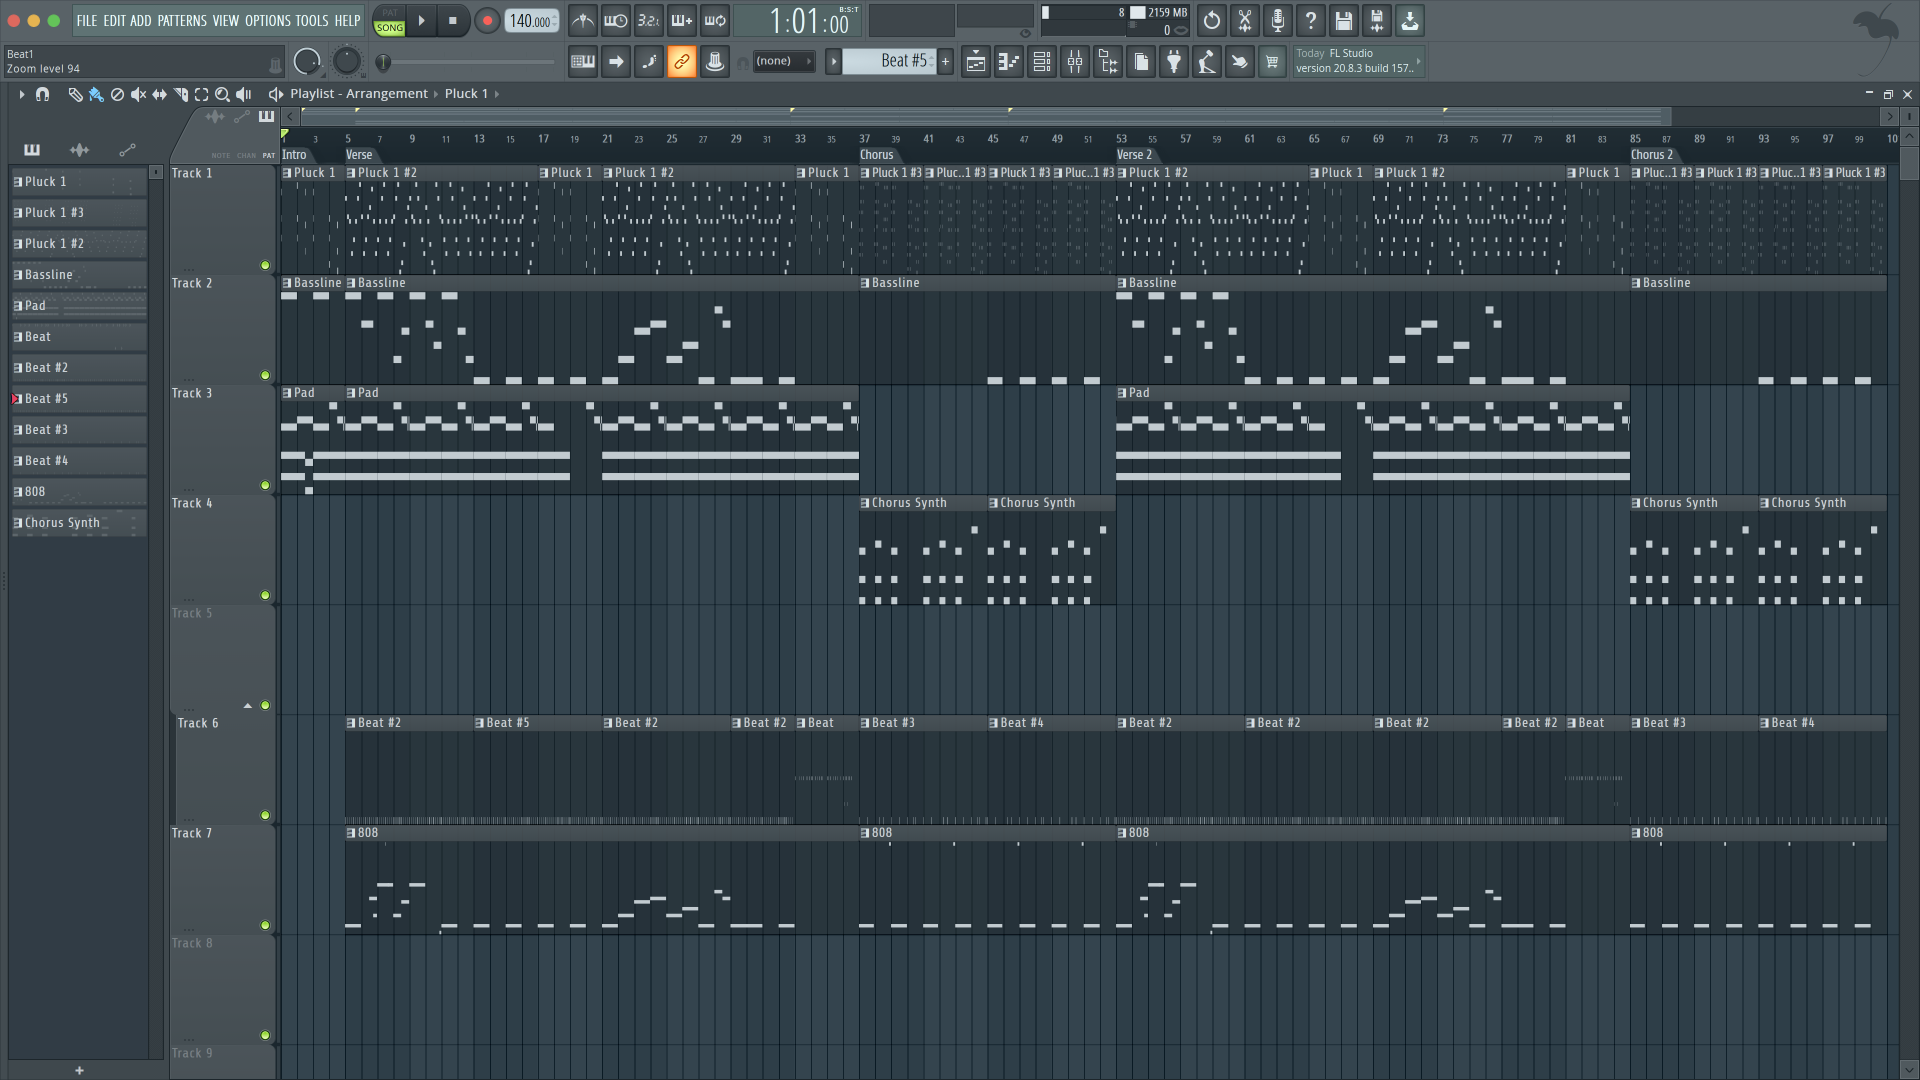
Task: Click export download tray icon
Action: 1410,20
